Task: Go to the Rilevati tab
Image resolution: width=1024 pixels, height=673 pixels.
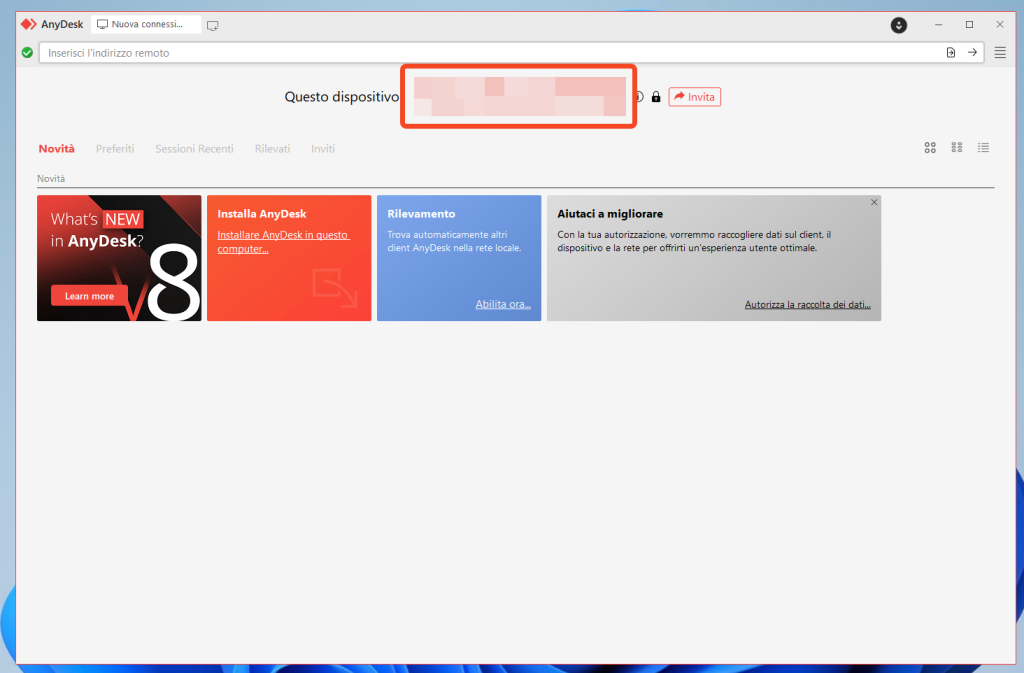Action: (x=272, y=149)
